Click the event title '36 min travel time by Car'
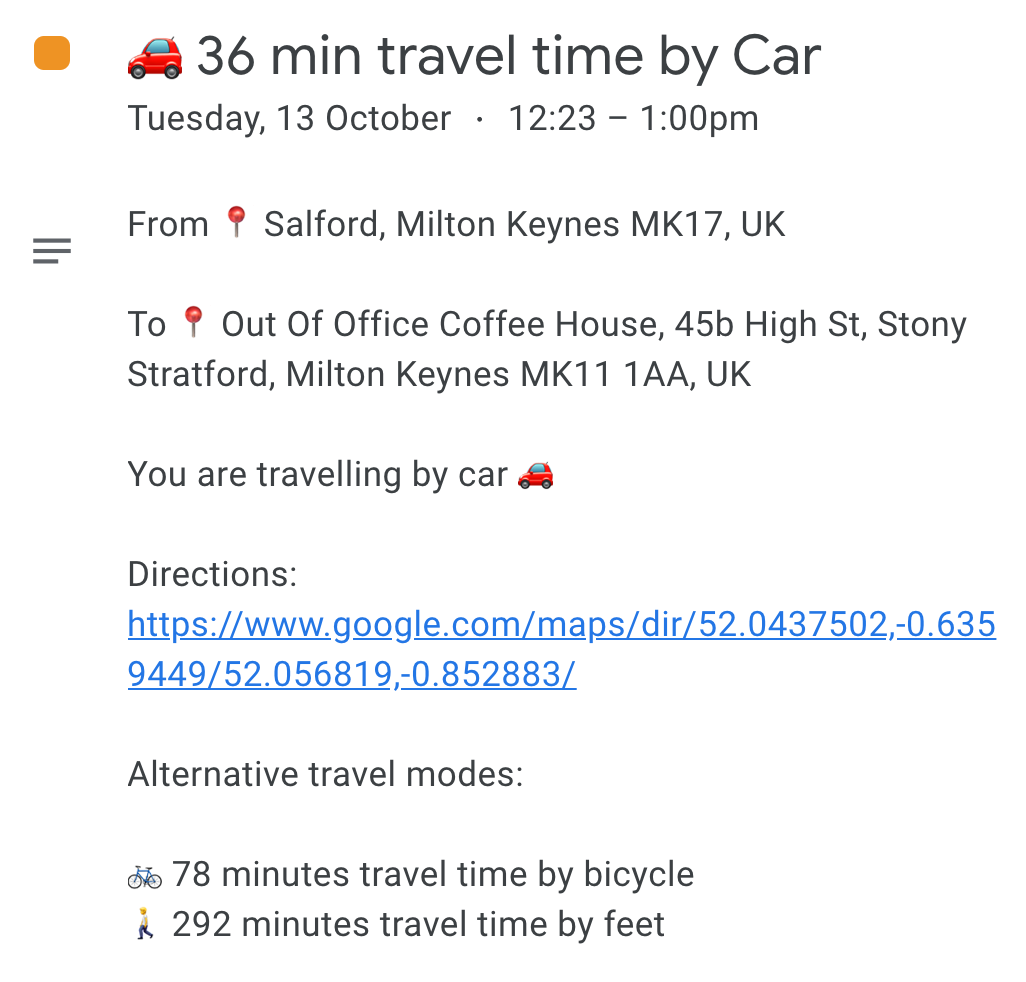This screenshot has height=982, width=1026. (x=508, y=57)
